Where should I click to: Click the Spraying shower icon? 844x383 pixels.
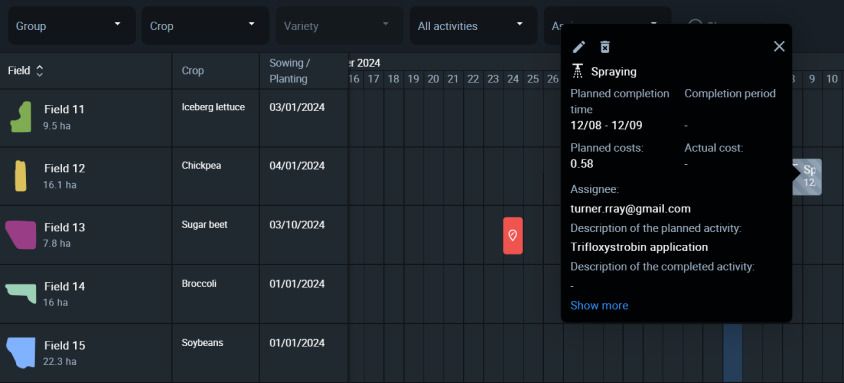pos(578,71)
